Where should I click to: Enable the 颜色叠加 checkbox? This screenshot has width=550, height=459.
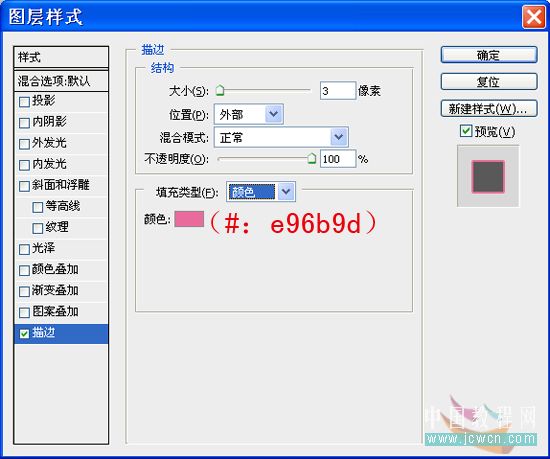click(24, 270)
